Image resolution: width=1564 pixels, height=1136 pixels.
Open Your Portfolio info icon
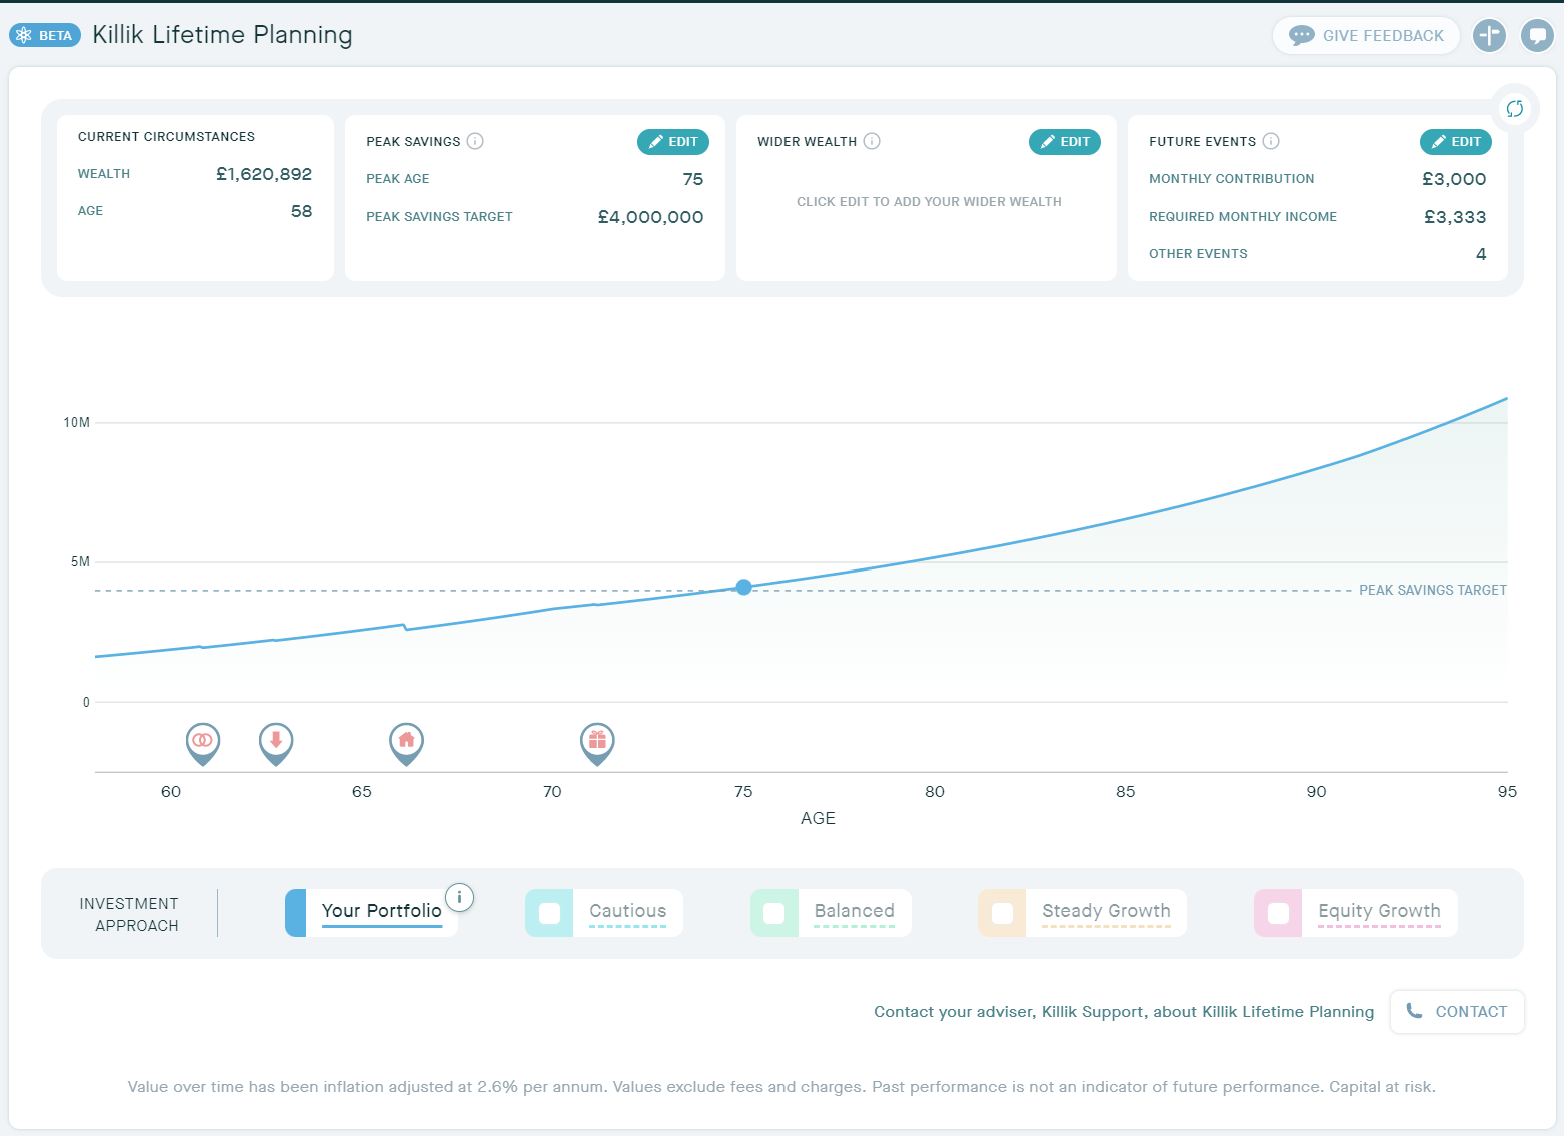point(459,897)
